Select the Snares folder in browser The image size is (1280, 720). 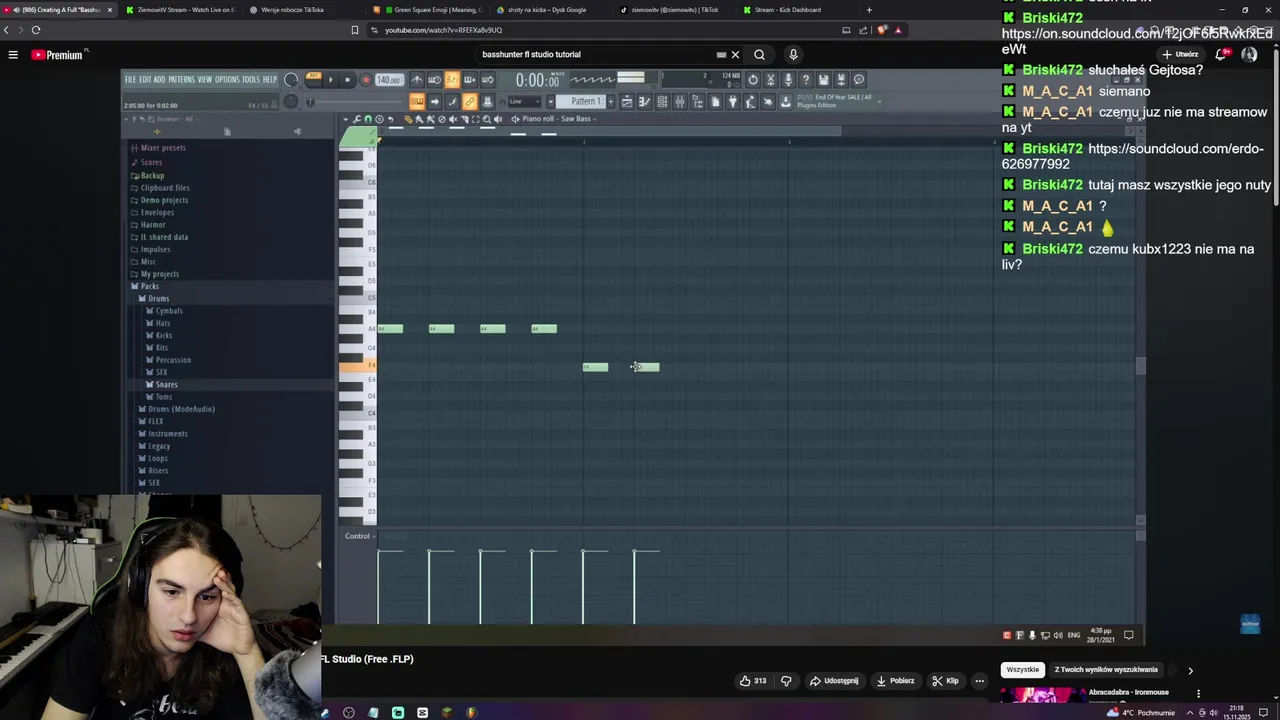point(166,384)
